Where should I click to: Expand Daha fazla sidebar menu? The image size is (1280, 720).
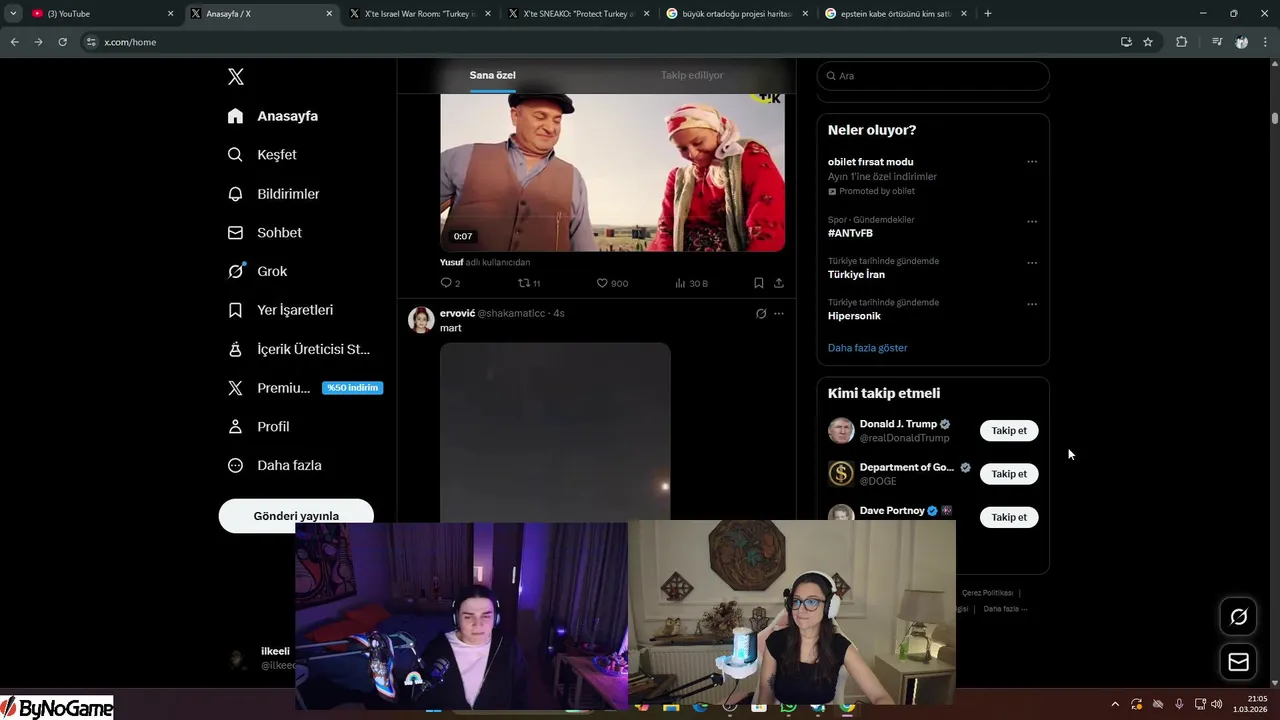[274, 465]
